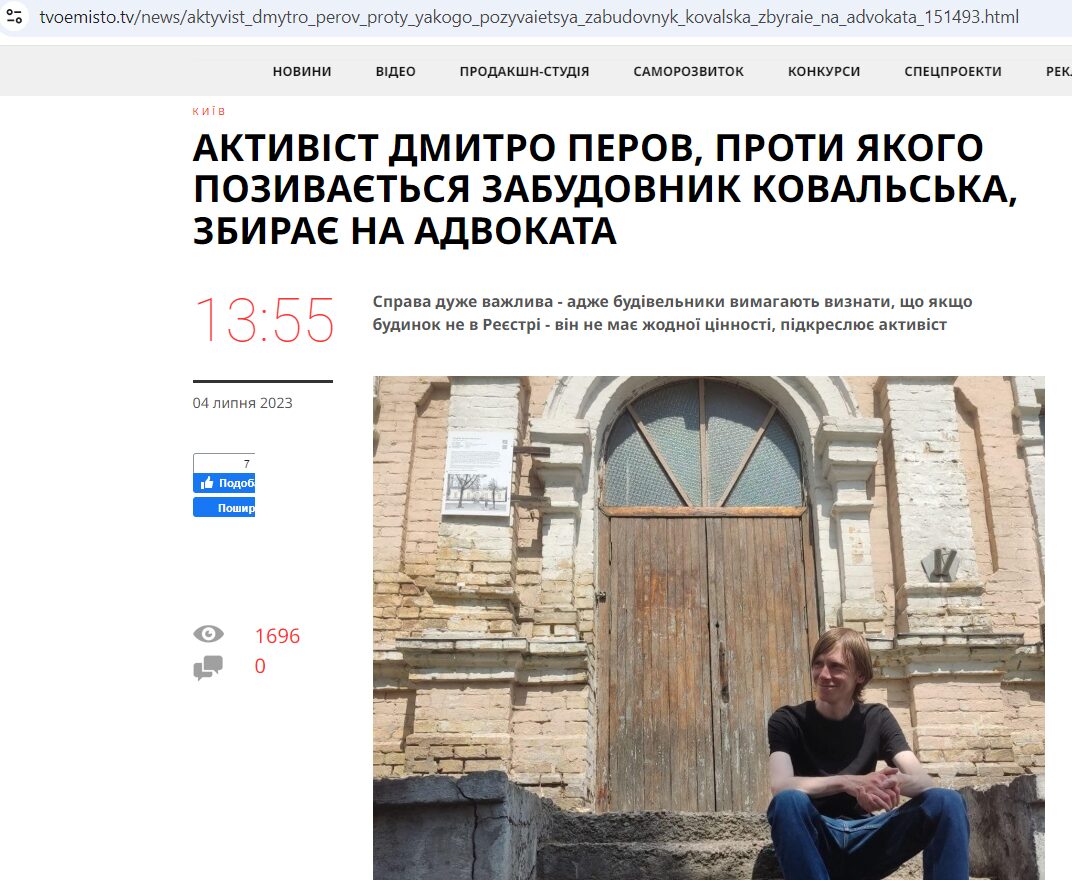Click the 0 comments count
This screenshot has width=1072, height=880.
click(x=260, y=666)
